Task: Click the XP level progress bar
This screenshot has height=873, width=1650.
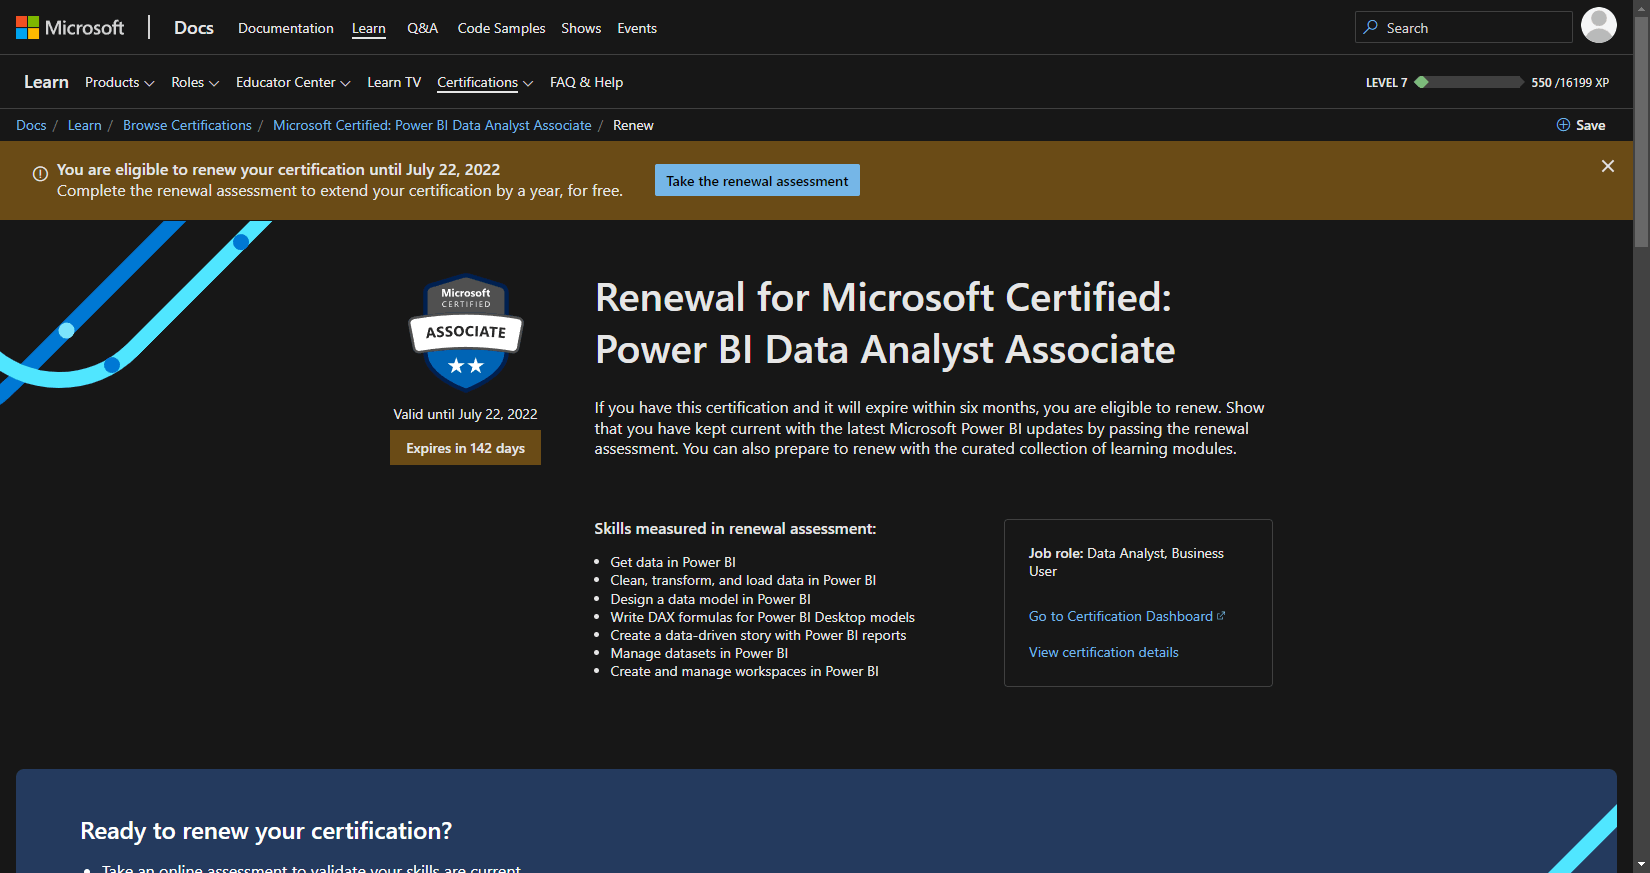Action: coord(1469,82)
